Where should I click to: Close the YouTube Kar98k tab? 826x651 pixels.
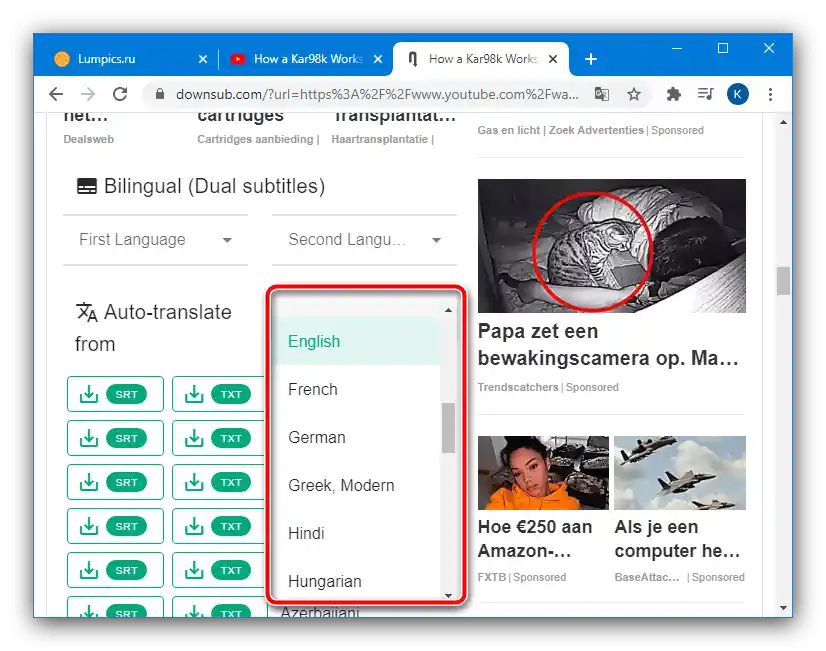[378, 59]
